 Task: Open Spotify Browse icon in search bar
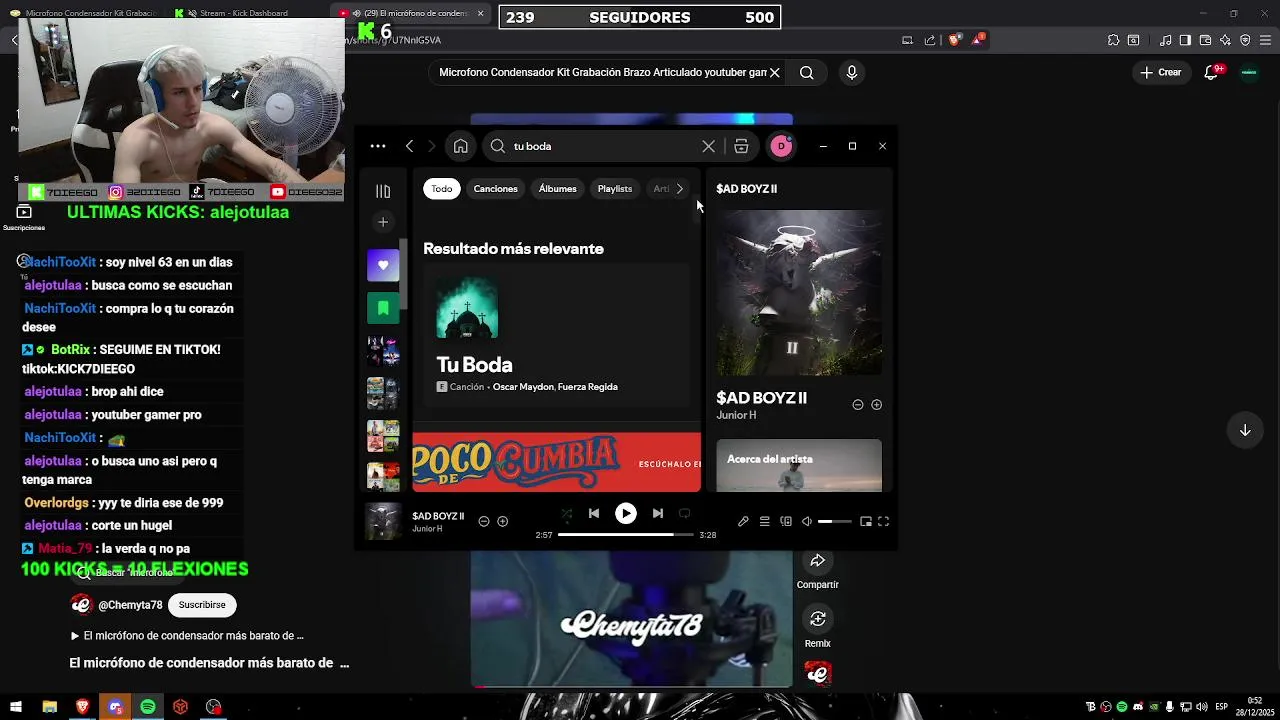pos(741,146)
